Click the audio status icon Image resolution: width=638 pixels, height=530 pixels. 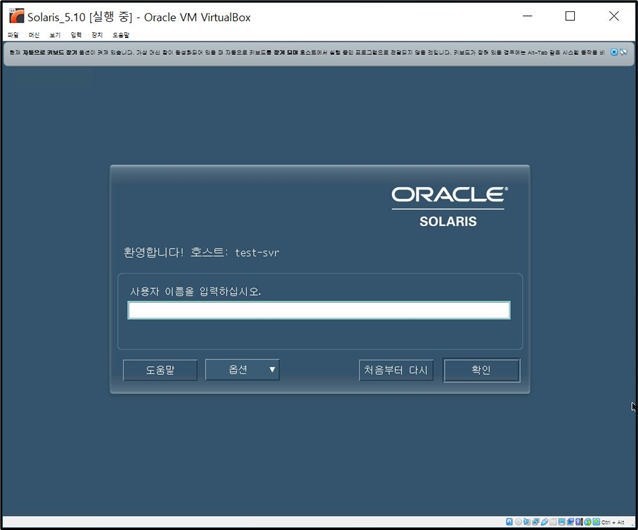click(527, 522)
